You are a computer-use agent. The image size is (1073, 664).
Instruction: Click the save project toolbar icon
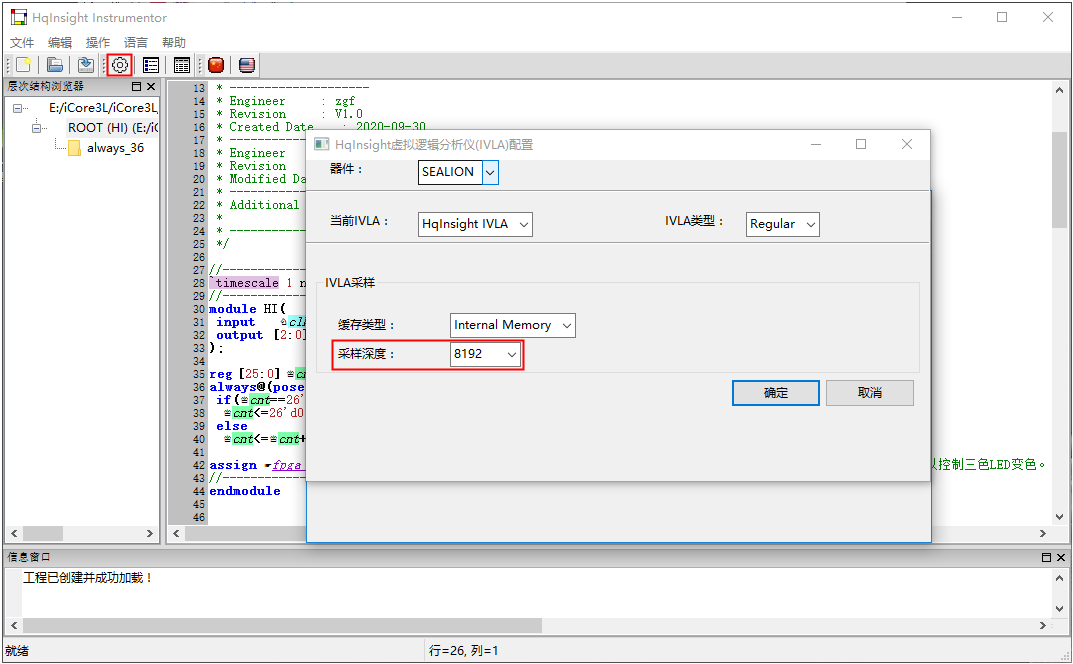coord(86,65)
